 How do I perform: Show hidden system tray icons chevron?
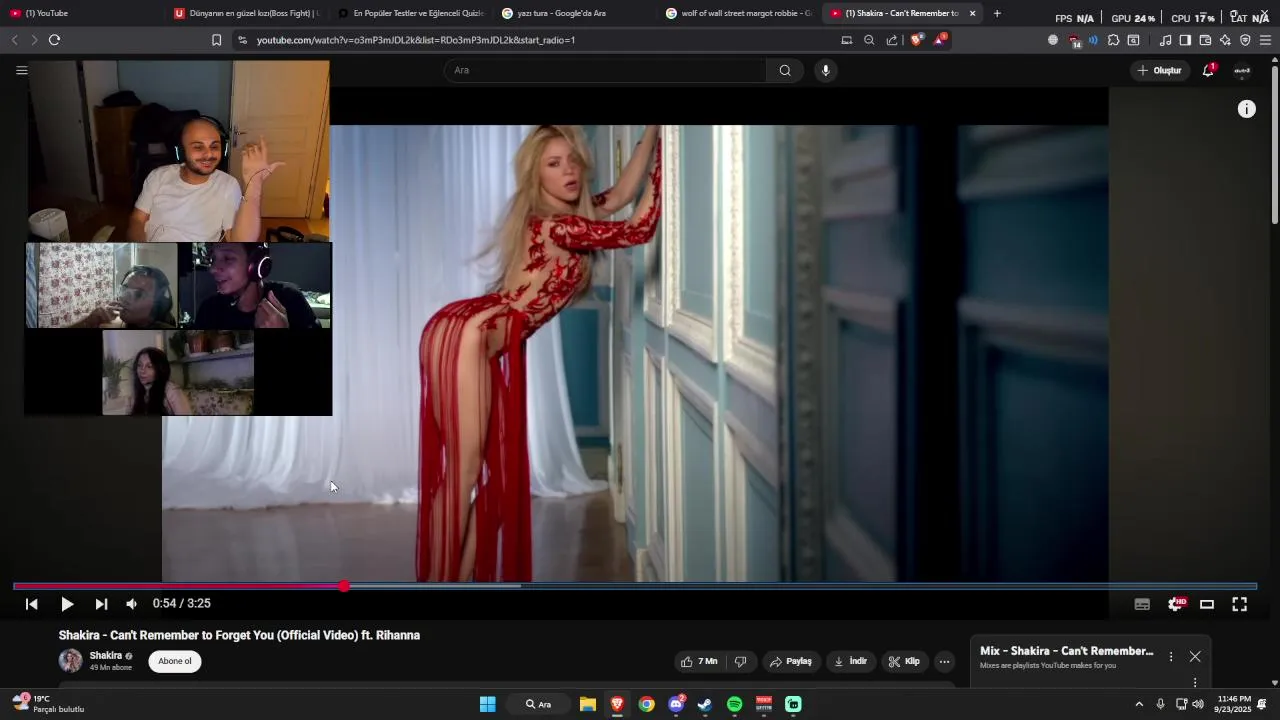coord(1138,704)
